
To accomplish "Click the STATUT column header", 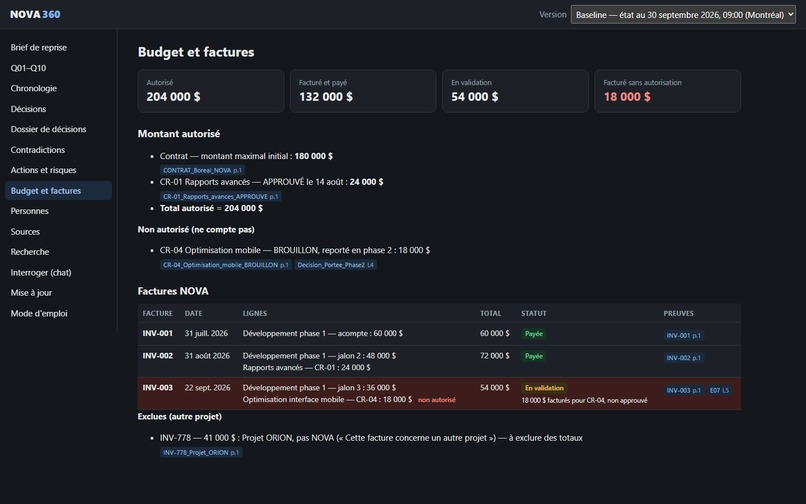I will pyautogui.click(x=534, y=313).
